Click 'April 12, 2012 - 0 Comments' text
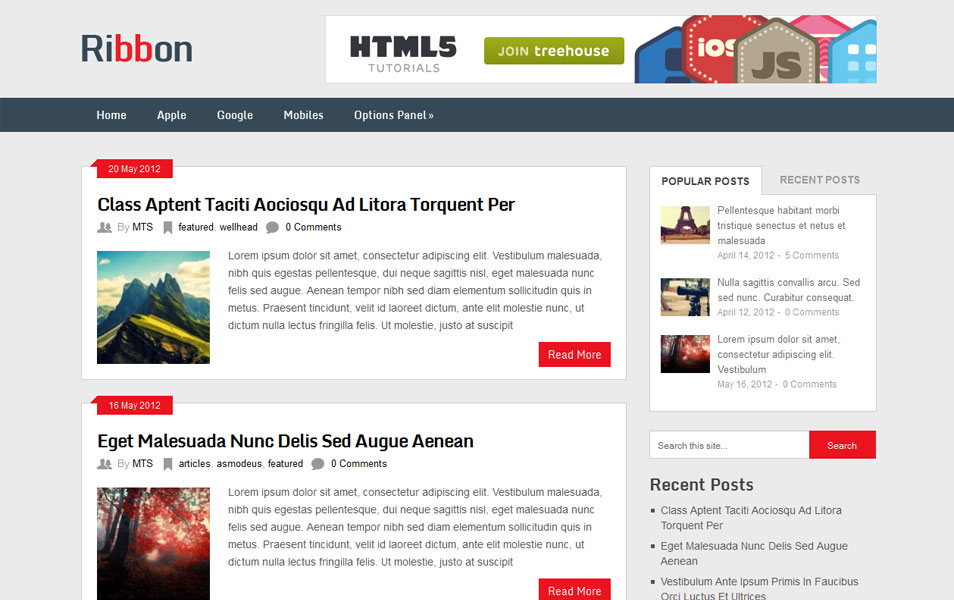 click(x=778, y=312)
